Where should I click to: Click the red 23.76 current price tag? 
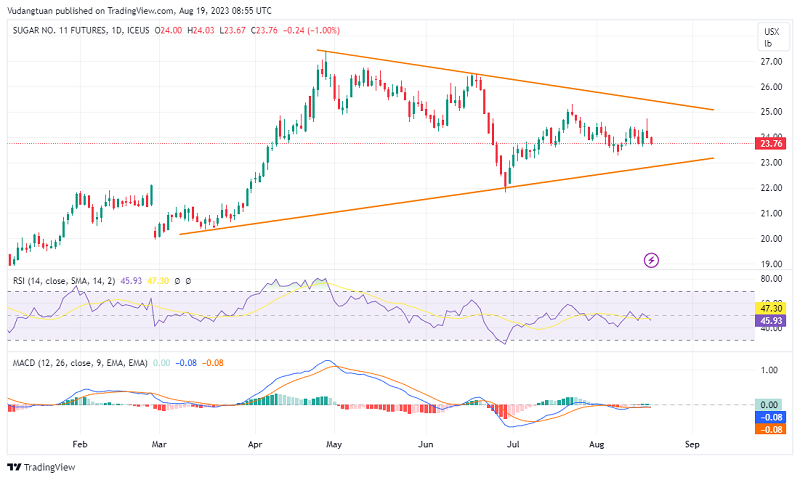pyautogui.click(x=772, y=143)
